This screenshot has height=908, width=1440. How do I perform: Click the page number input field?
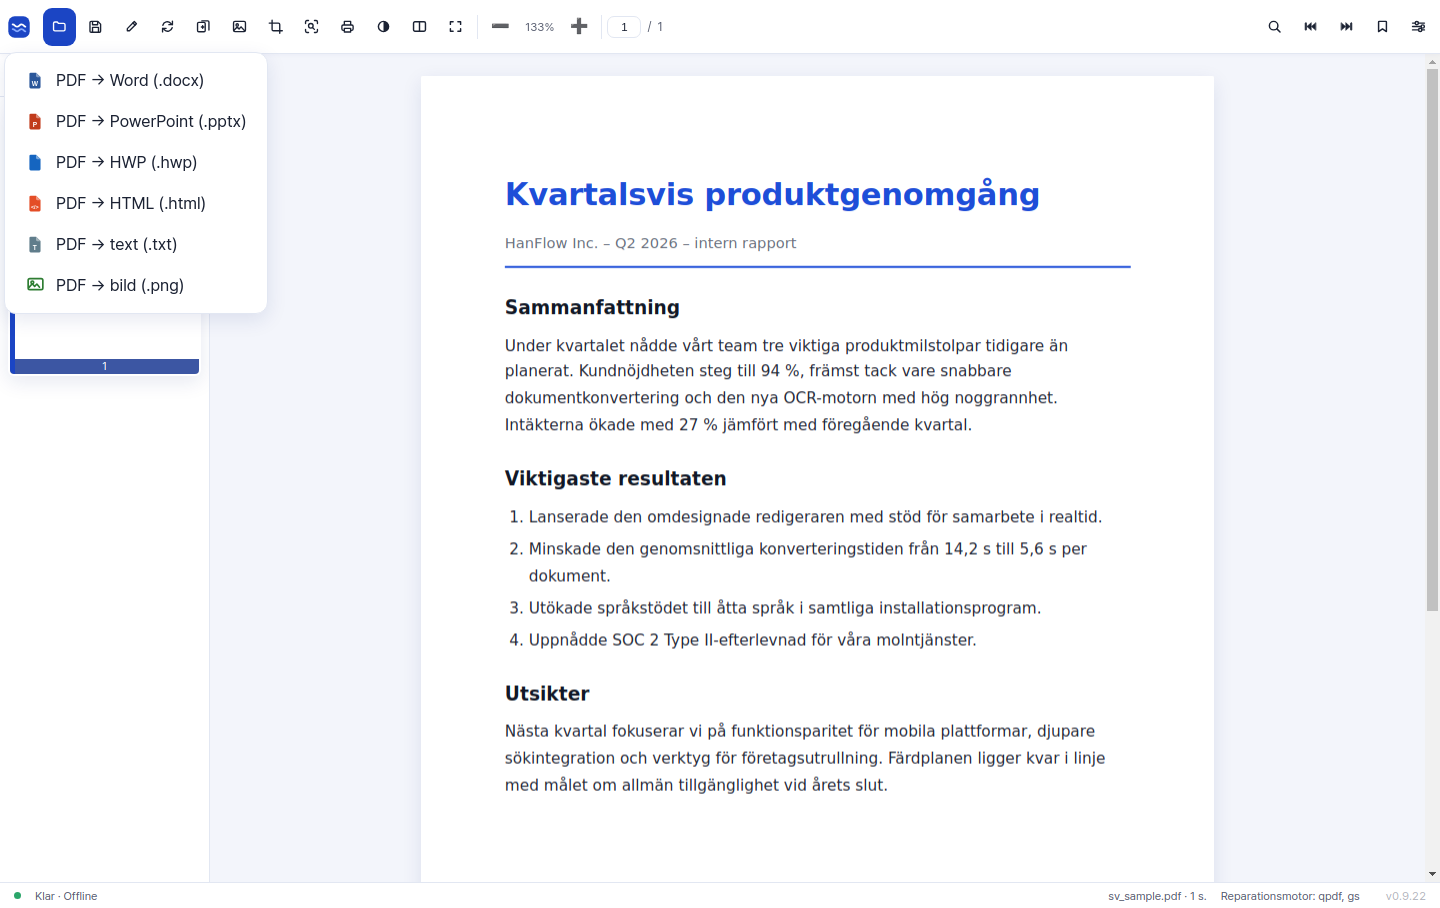624,27
